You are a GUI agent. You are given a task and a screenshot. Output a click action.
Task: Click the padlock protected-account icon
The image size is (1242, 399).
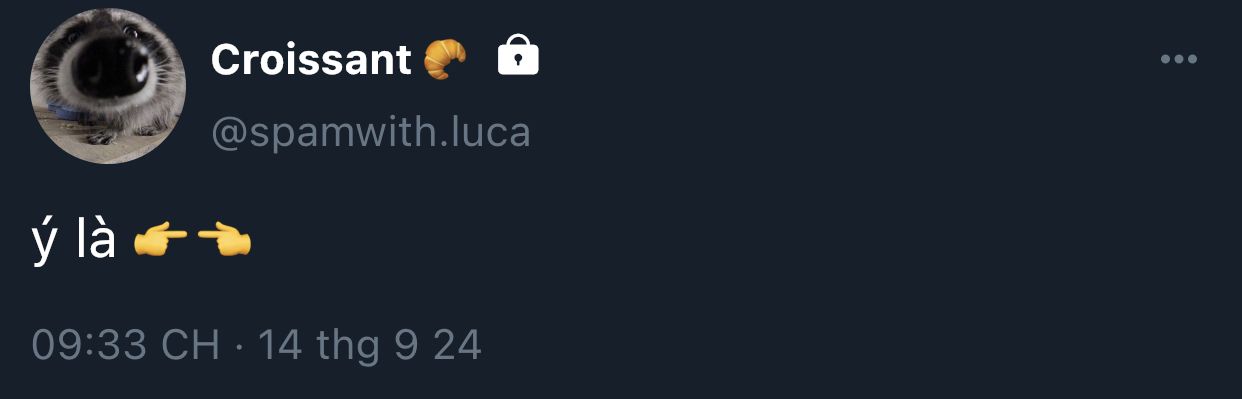(x=518, y=57)
